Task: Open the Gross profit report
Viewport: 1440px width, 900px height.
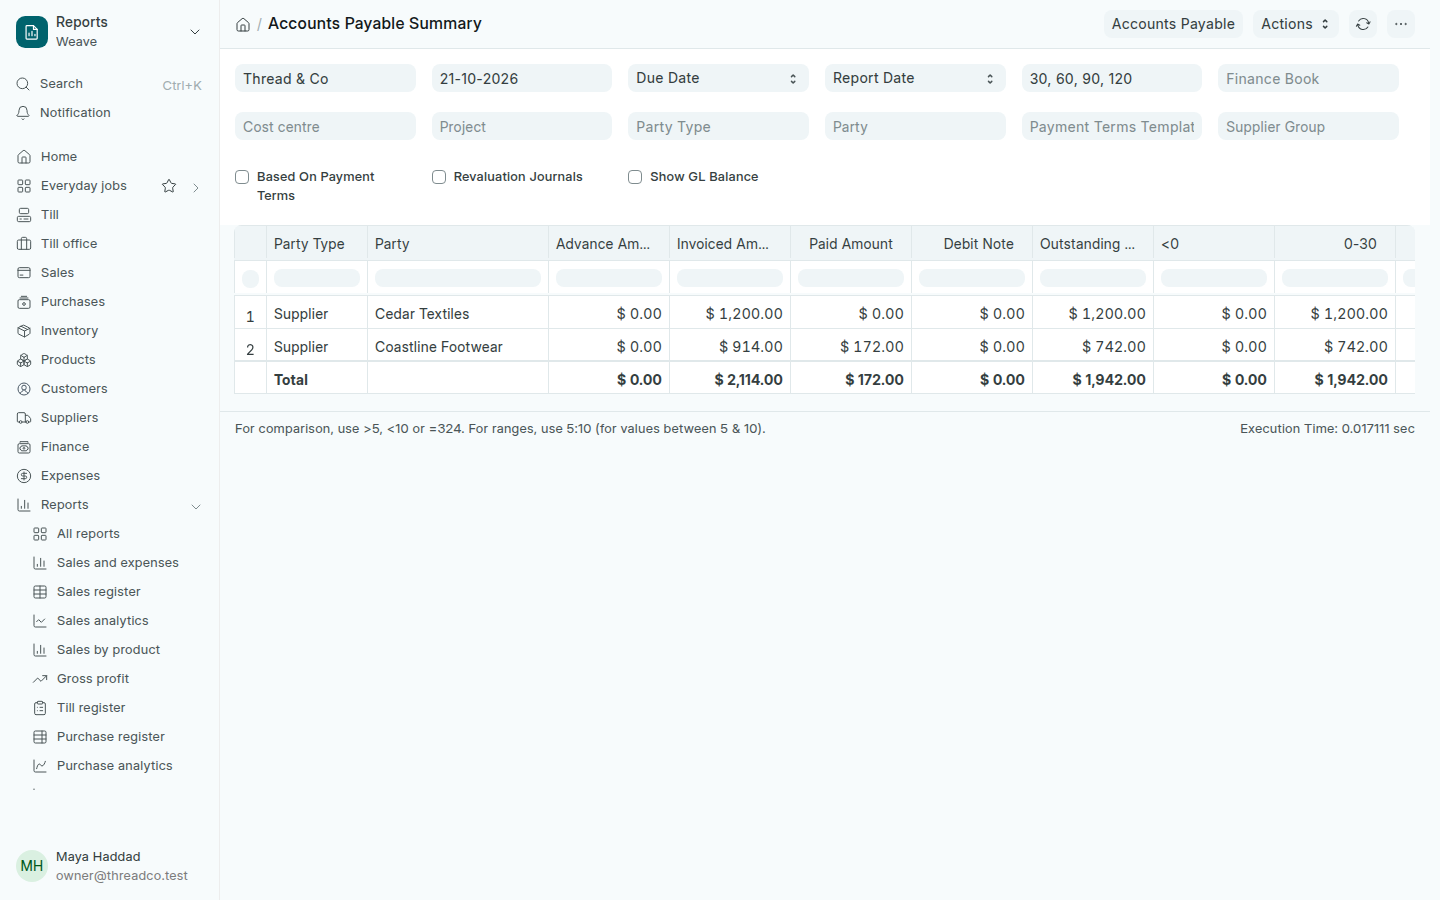Action: click(x=117, y=679)
